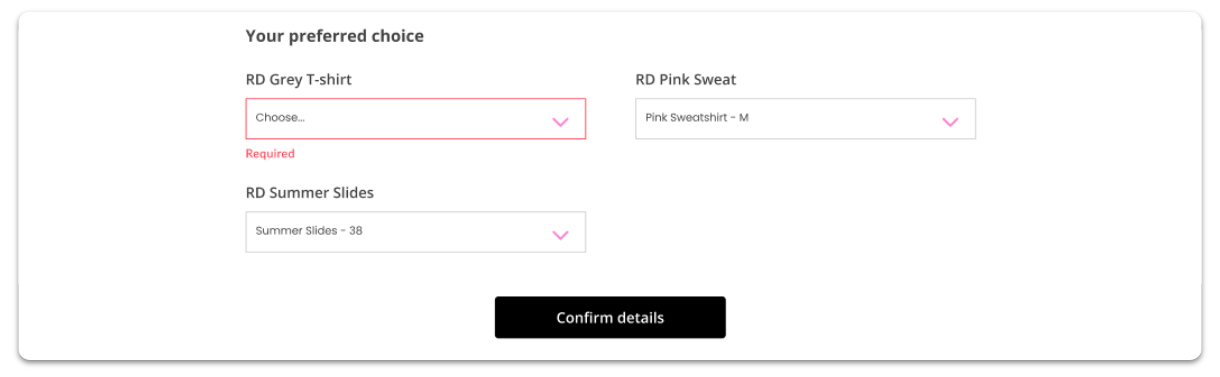1220x377 pixels.
Task: Open the RD Pink Sweat selection box
Action: click(x=805, y=118)
